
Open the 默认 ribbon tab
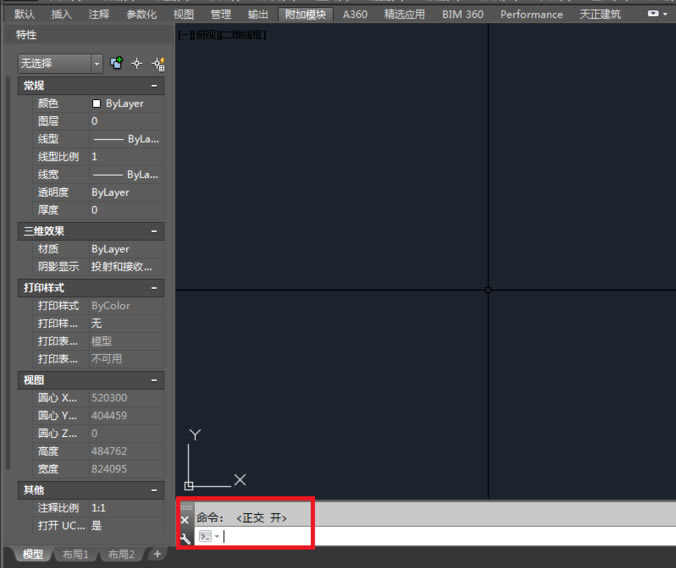[24, 15]
